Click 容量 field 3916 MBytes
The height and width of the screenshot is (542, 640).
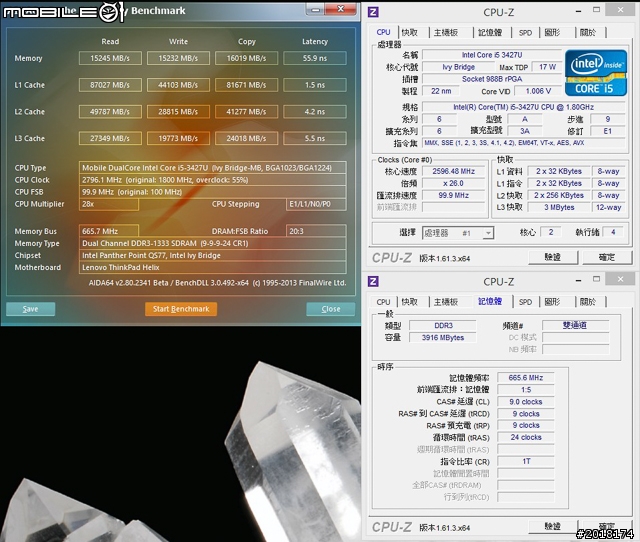(x=443, y=338)
